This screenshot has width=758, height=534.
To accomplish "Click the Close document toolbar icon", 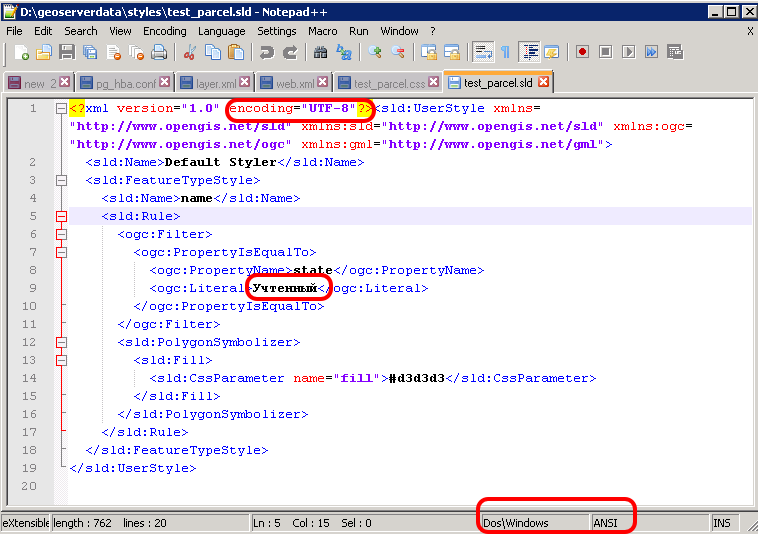I will (x=113, y=52).
